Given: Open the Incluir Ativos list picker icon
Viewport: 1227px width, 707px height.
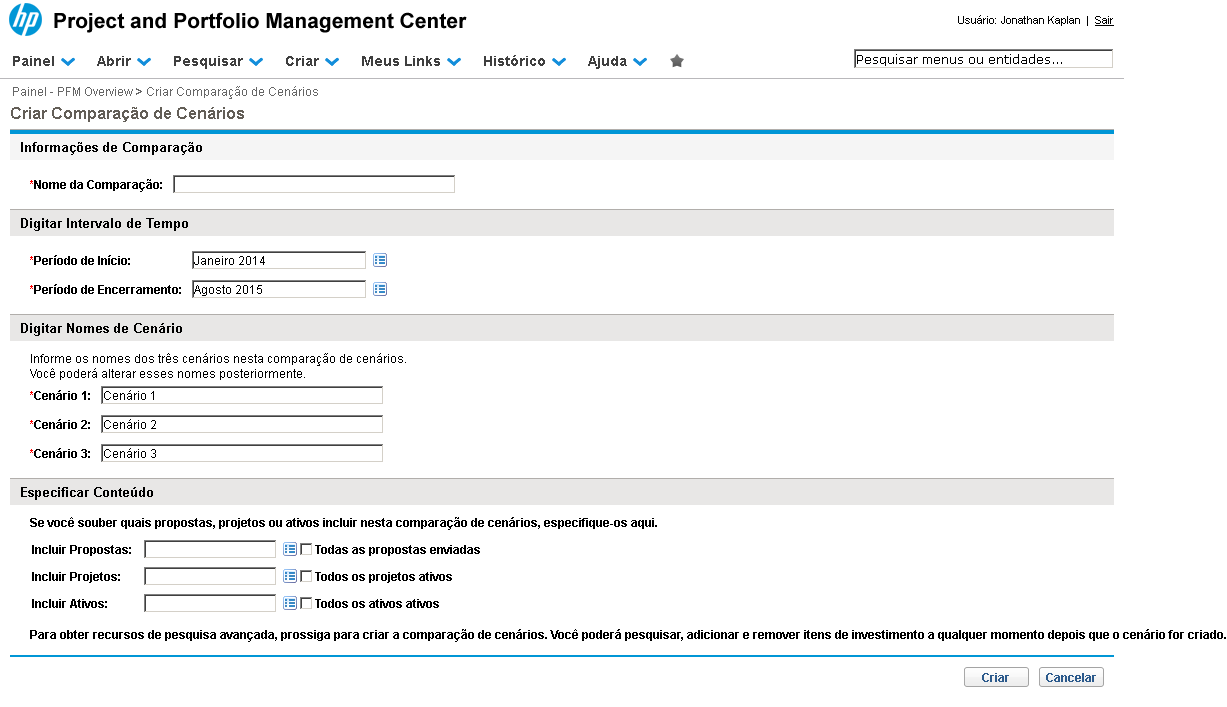Looking at the screenshot, I should tap(290, 604).
